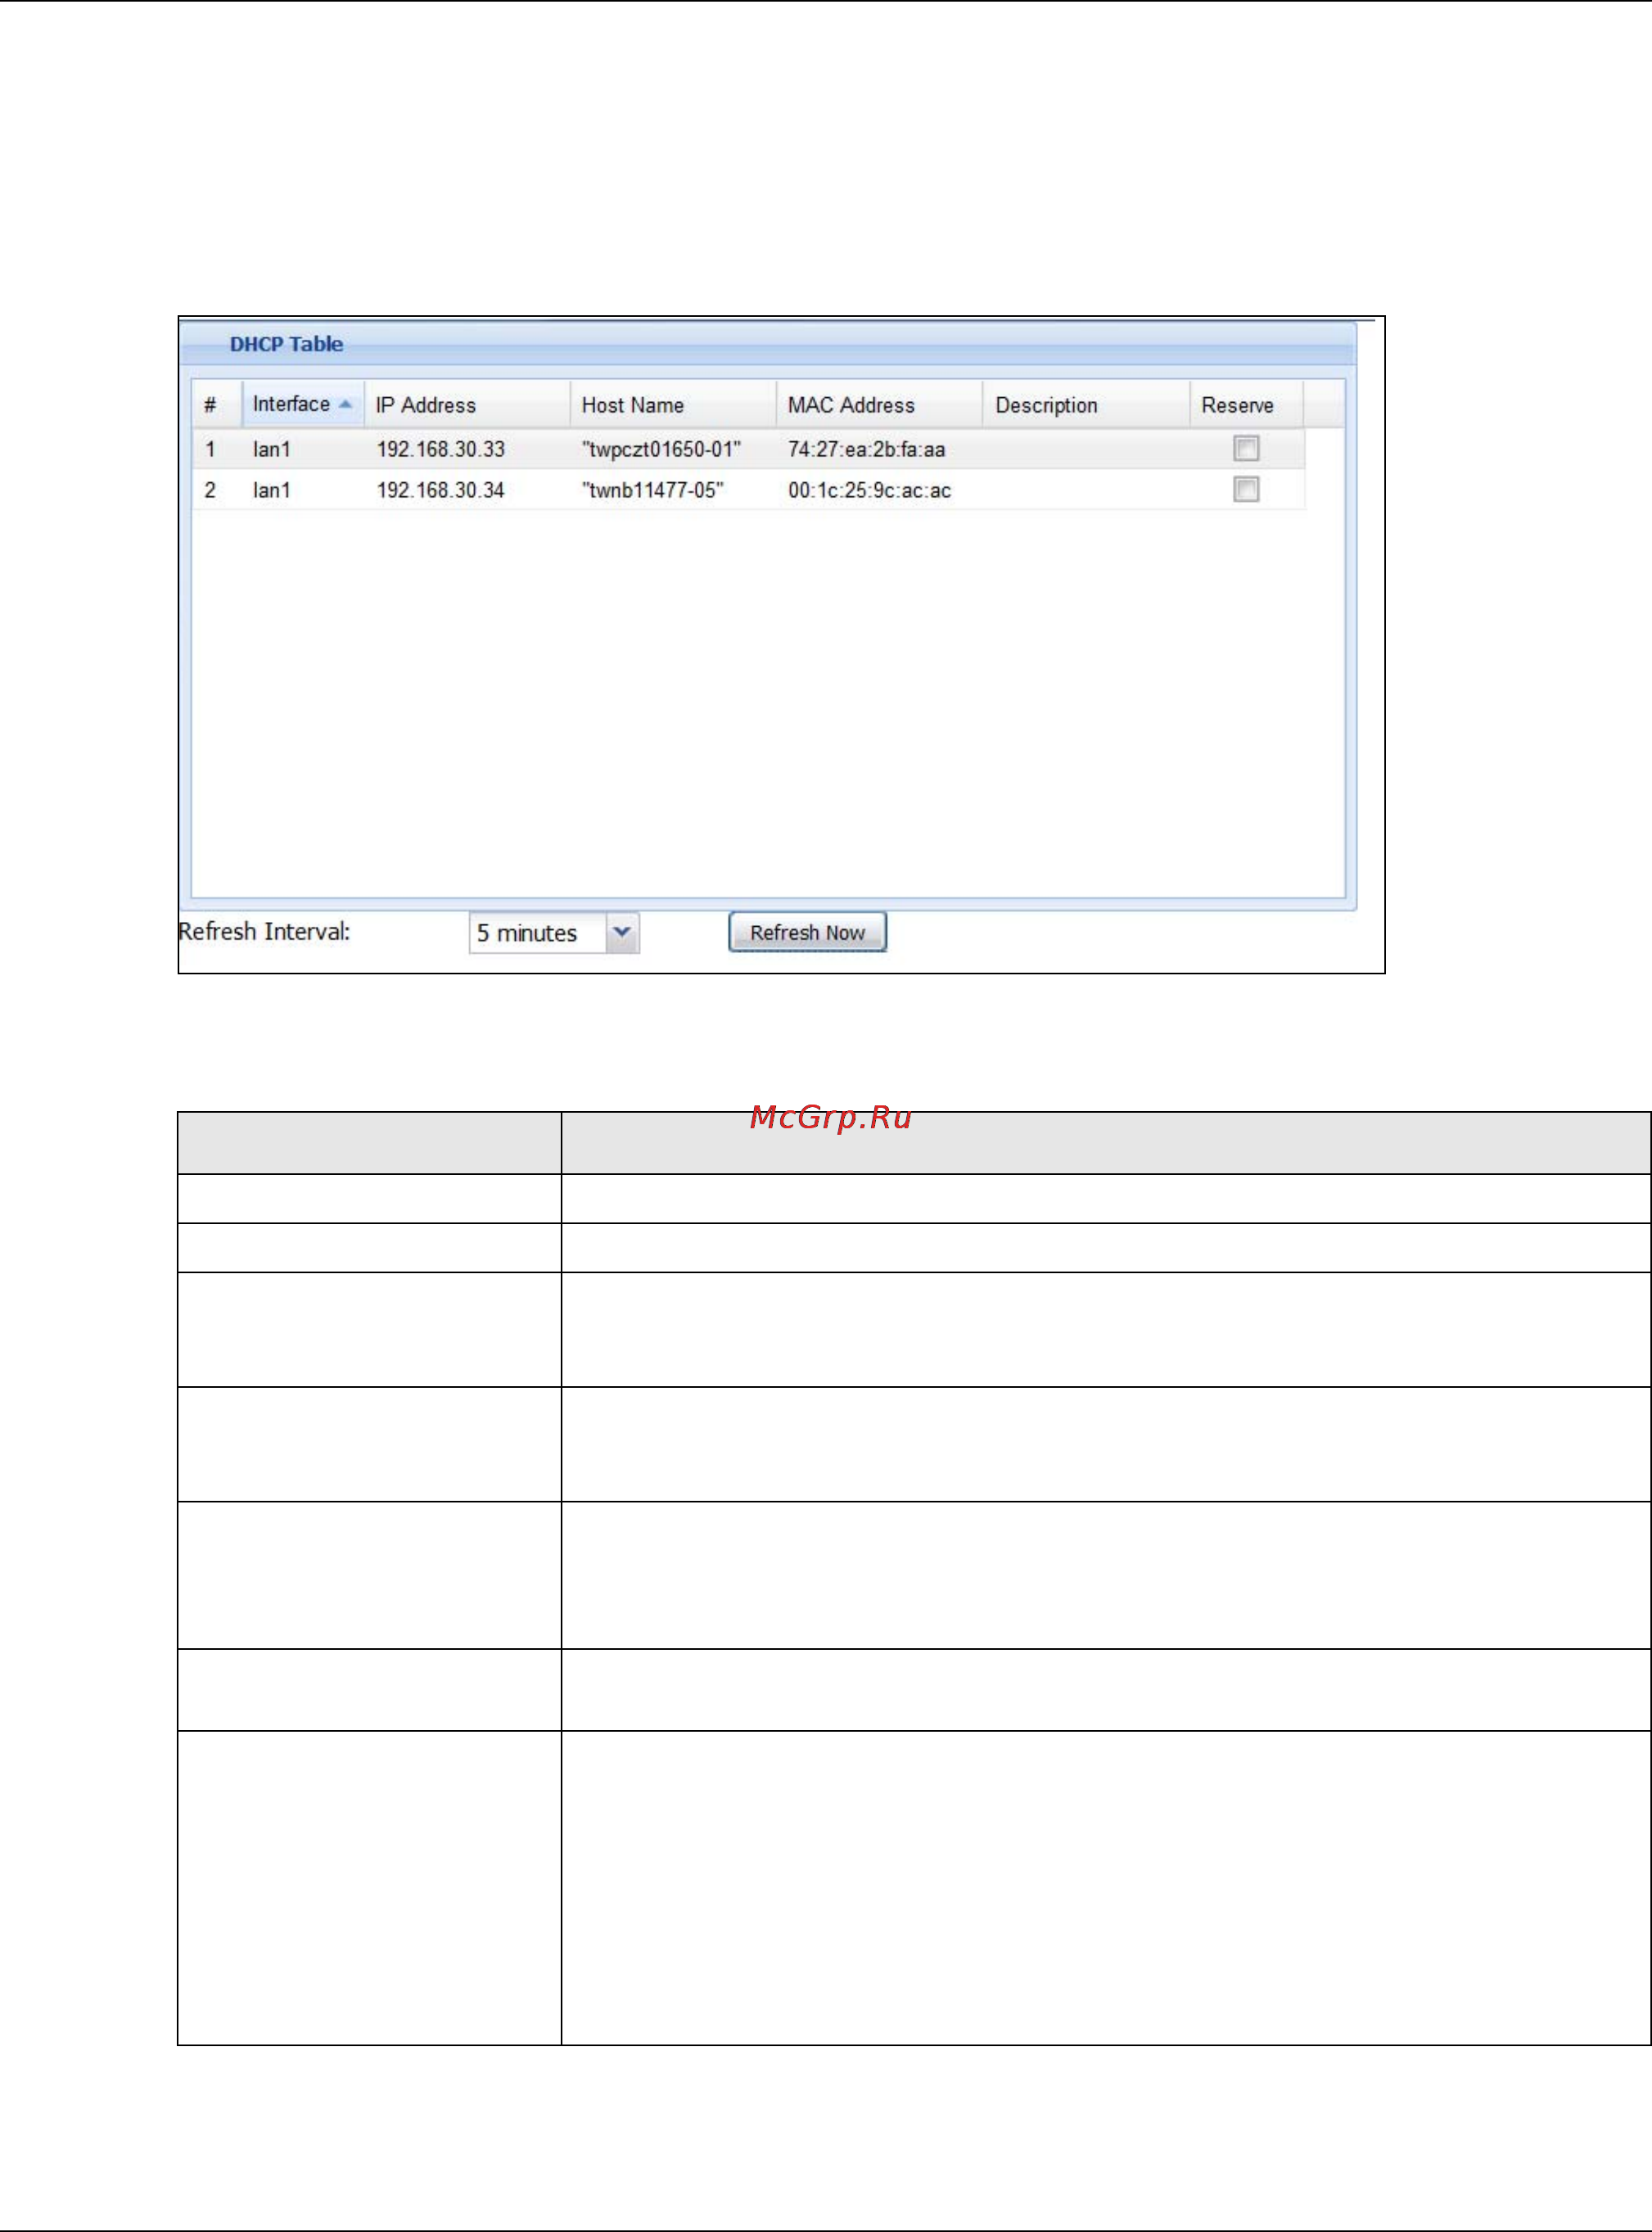Sort by the IP Address column header
This screenshot has height=2232, width=1652.
coord(467,405)
